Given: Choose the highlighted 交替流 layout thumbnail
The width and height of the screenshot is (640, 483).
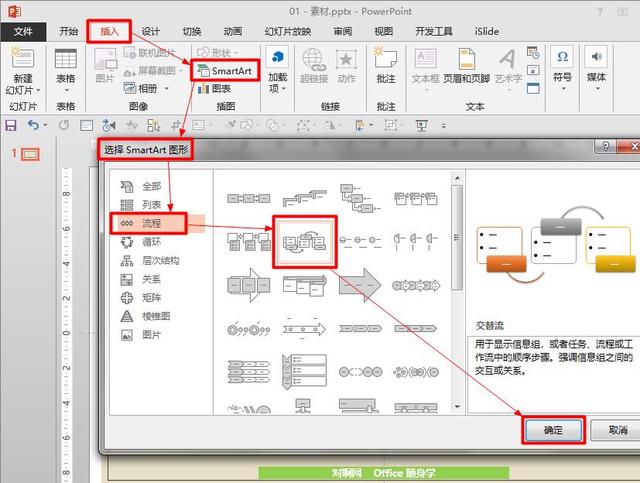Looking at the screenshot, I should (x=304, y=242).
